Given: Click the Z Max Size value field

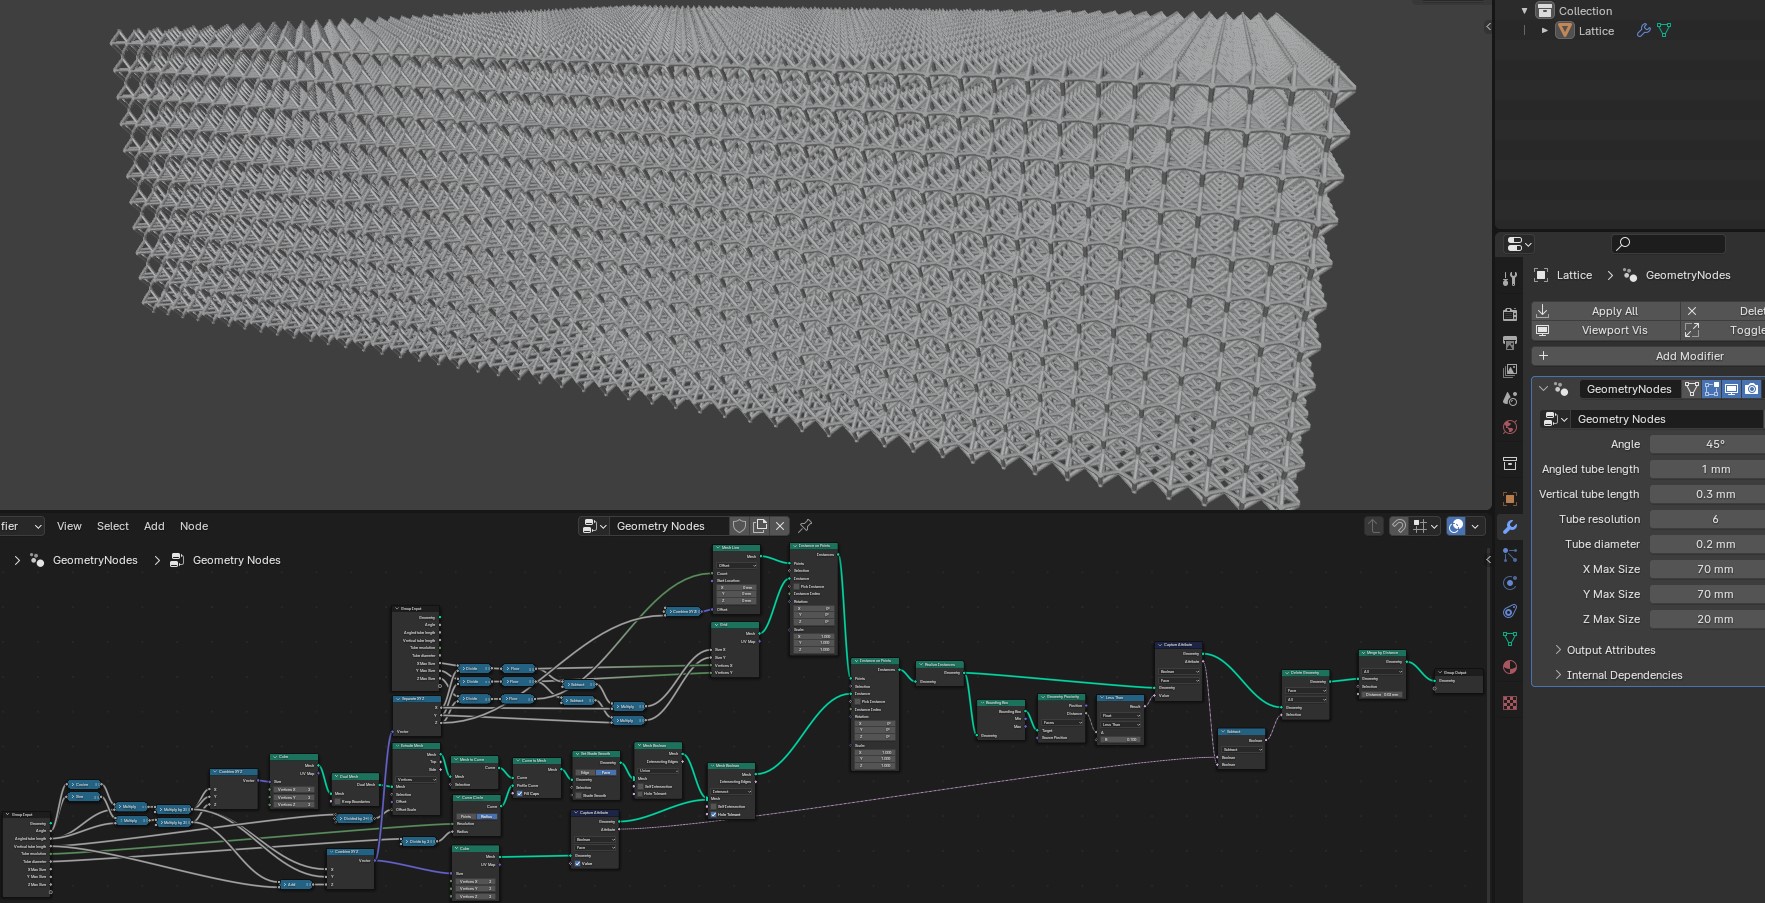Looking at the screenshot, I should 1707,619.
